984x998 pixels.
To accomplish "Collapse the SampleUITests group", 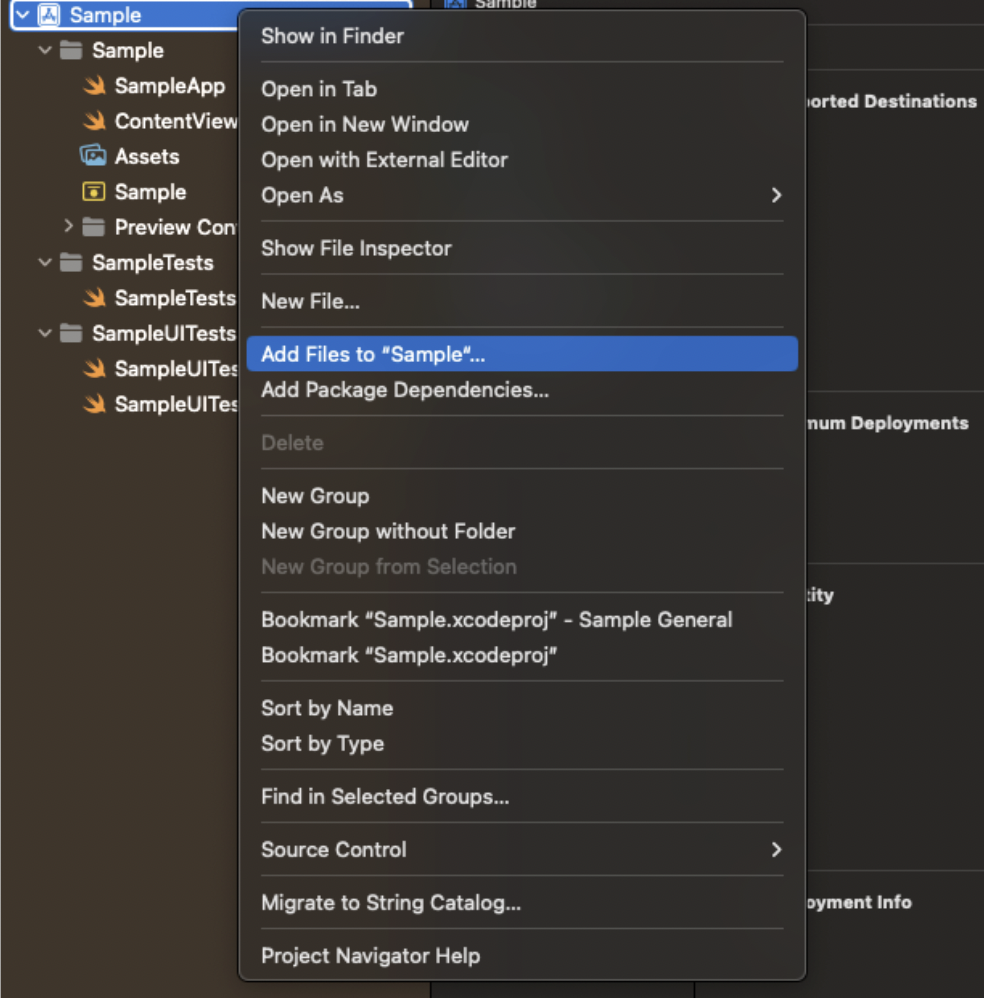I will 45,333.
